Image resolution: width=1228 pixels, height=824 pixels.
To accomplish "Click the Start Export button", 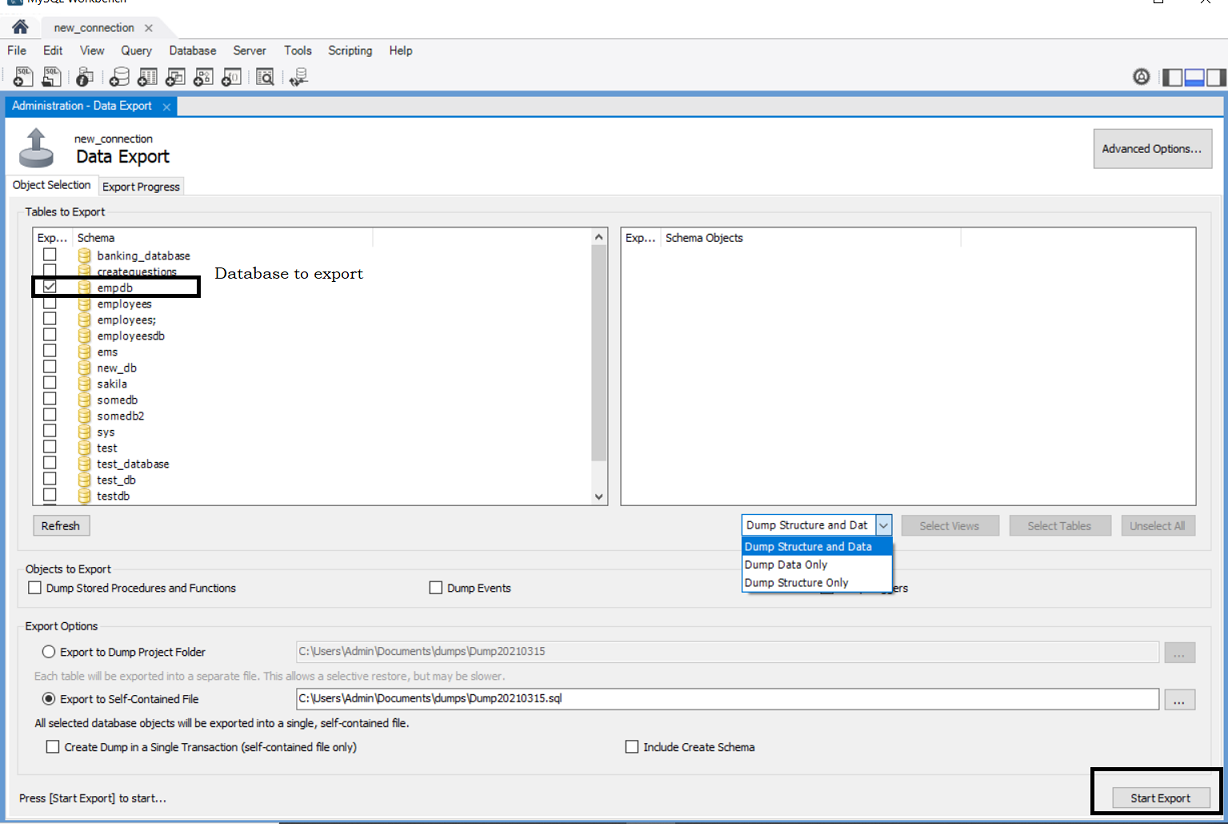I will click(x=1160, y=798).
